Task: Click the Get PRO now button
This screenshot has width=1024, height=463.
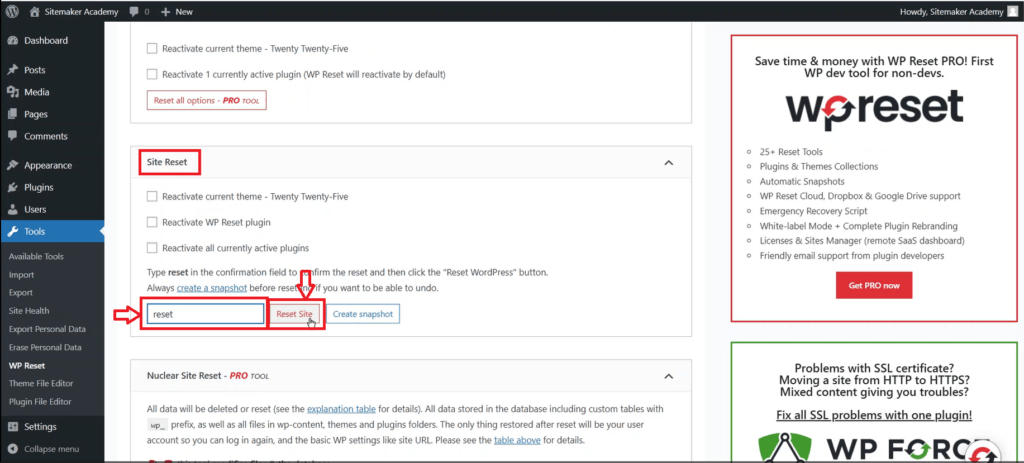Action: [x=874, y=285]
